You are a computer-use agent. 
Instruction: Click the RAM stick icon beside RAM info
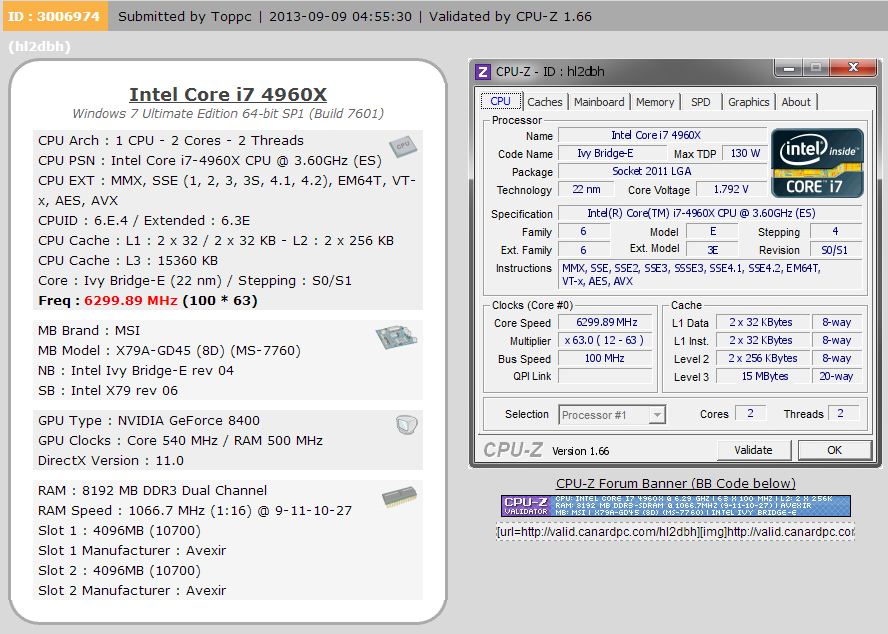(x=399, y=497)
